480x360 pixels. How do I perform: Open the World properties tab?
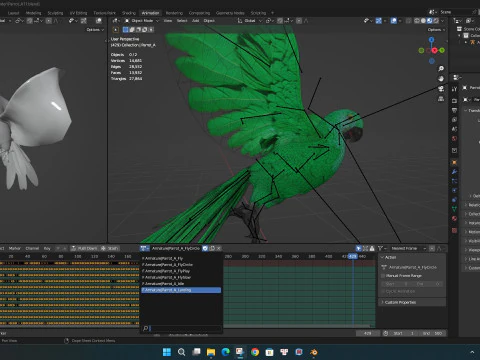[454, 138]
